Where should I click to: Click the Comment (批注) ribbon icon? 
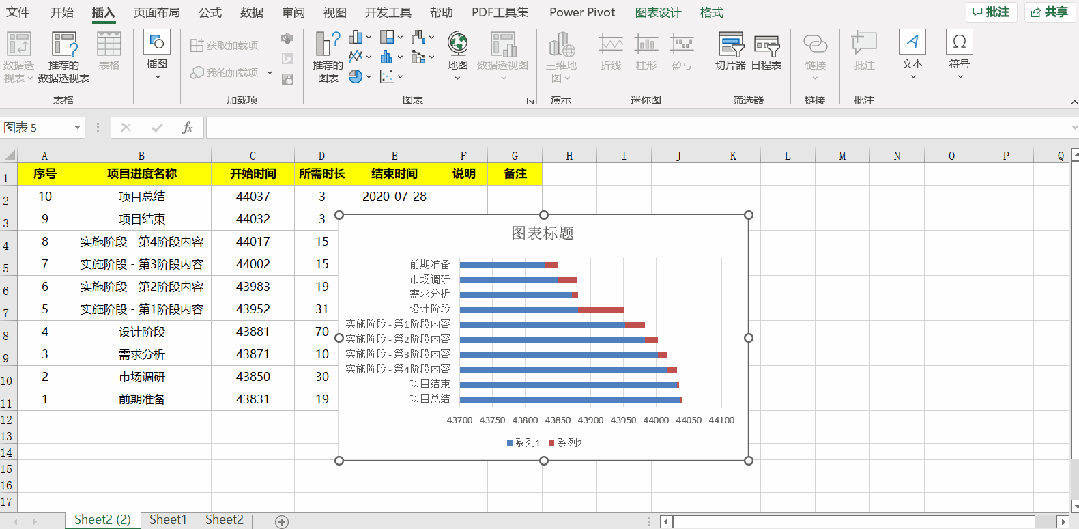coord(864,52)
